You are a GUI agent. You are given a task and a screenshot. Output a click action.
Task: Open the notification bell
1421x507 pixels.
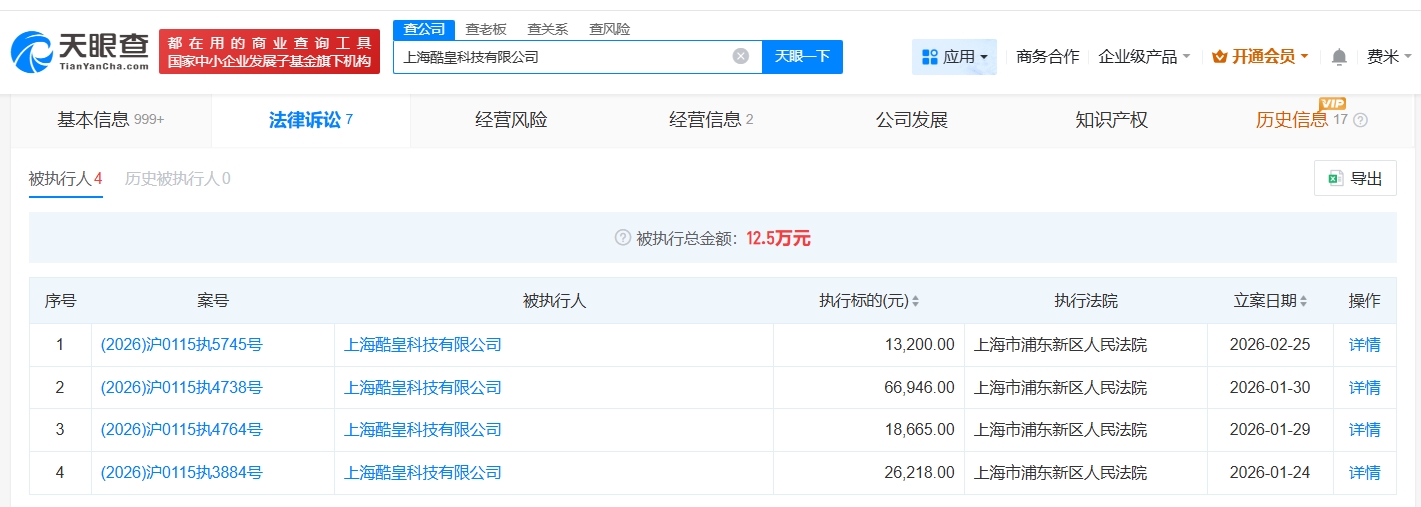(x=1339, y=57)
